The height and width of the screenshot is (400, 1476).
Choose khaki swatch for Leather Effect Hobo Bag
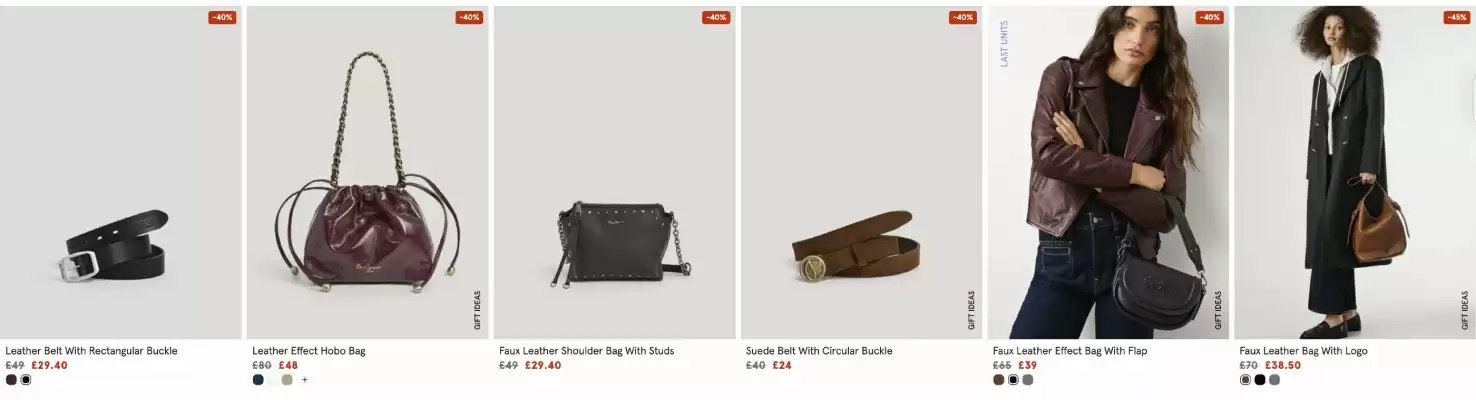pos(287,380)
